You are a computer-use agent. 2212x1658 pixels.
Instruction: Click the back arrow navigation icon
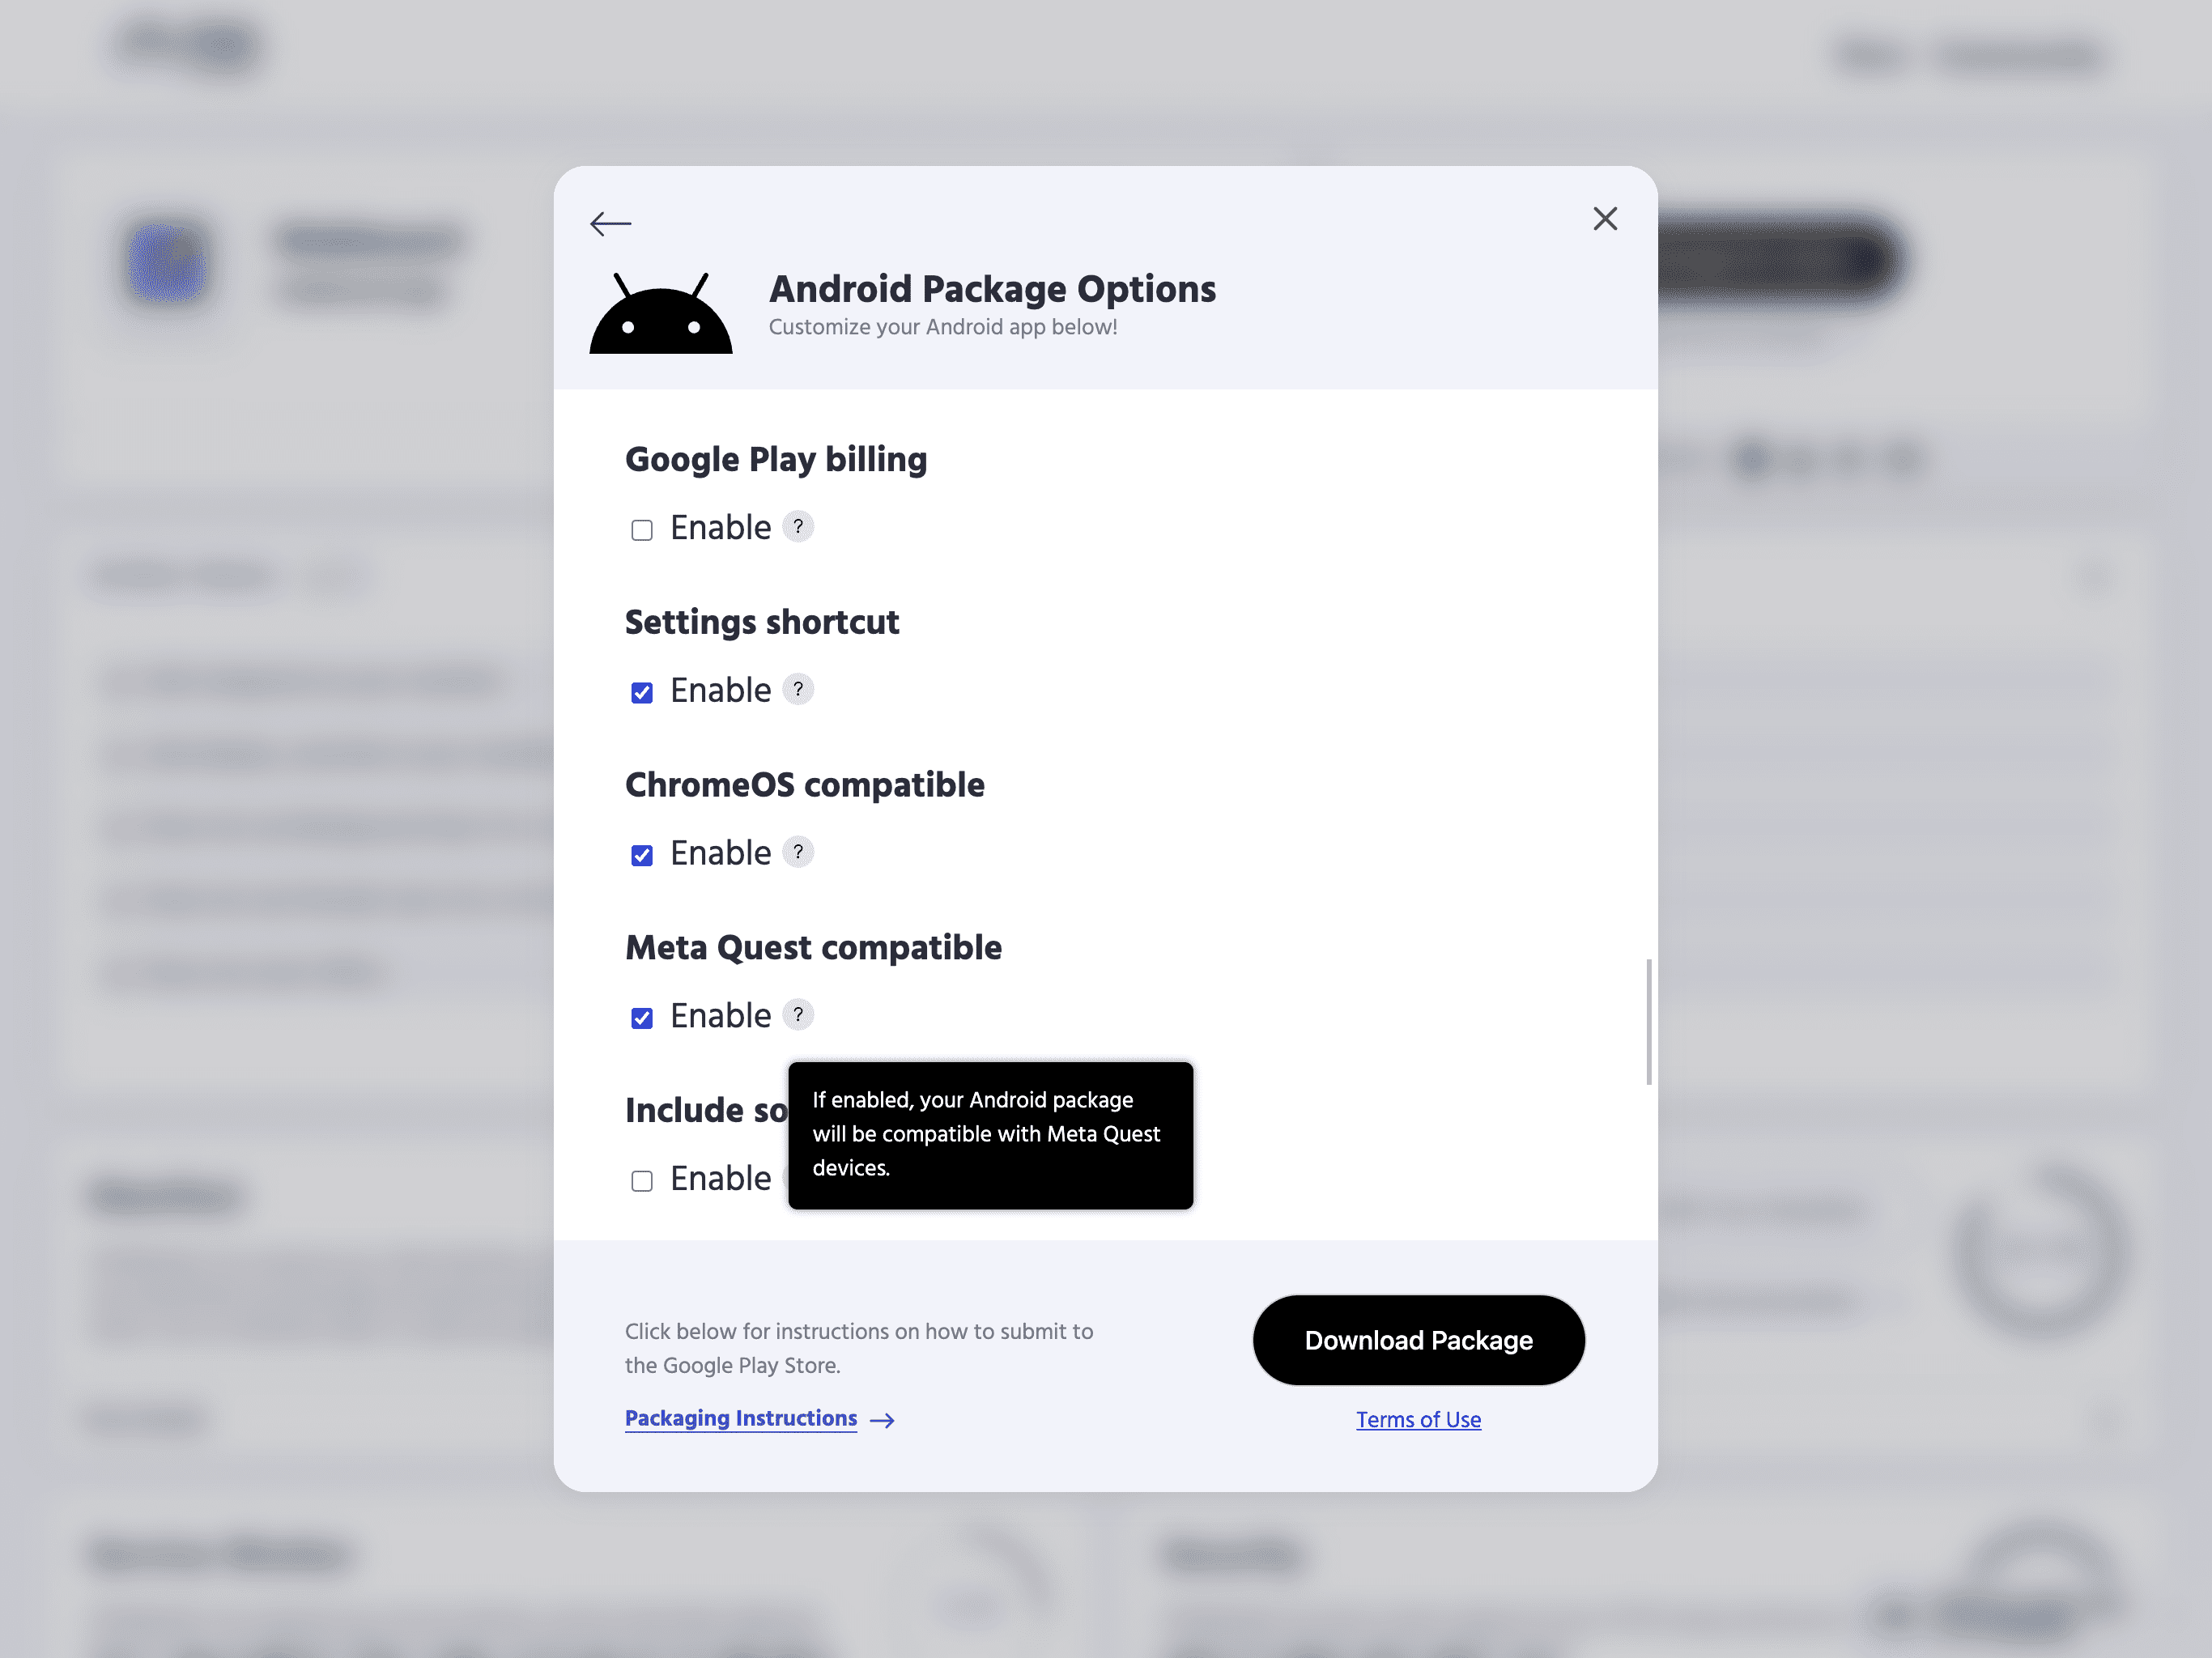tap(611, 221)
